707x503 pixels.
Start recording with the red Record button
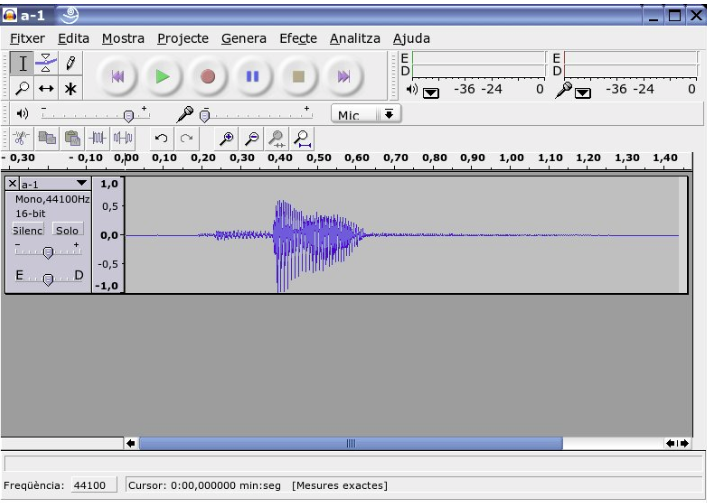tap(207, 77)
